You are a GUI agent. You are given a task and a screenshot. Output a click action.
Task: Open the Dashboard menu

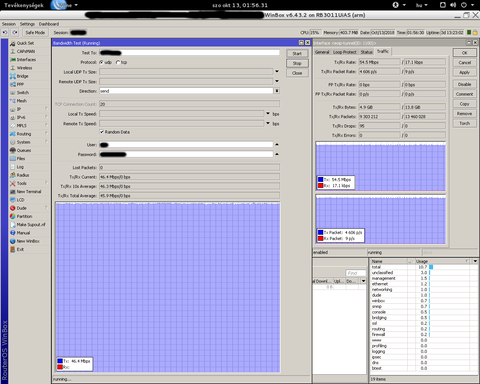tap(49, 24)
